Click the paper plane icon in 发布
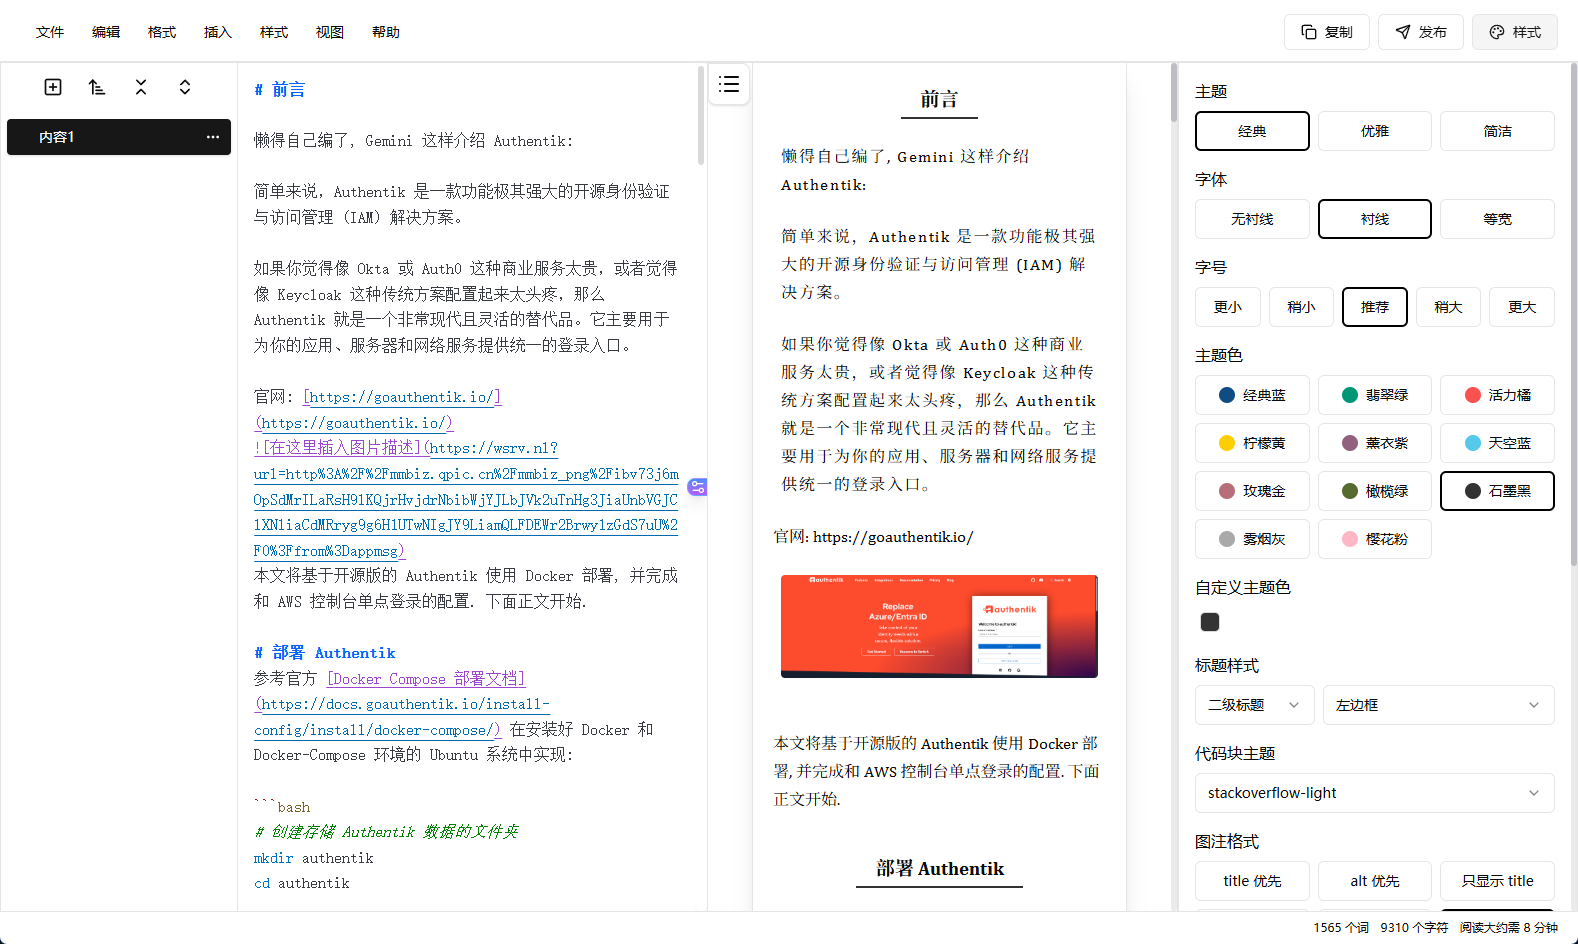This screenshot has width=1578, height=944. 1402,32
